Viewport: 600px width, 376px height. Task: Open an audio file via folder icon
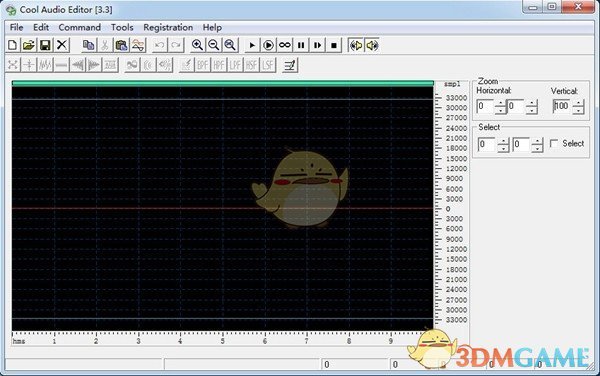(x=29, y=45)
